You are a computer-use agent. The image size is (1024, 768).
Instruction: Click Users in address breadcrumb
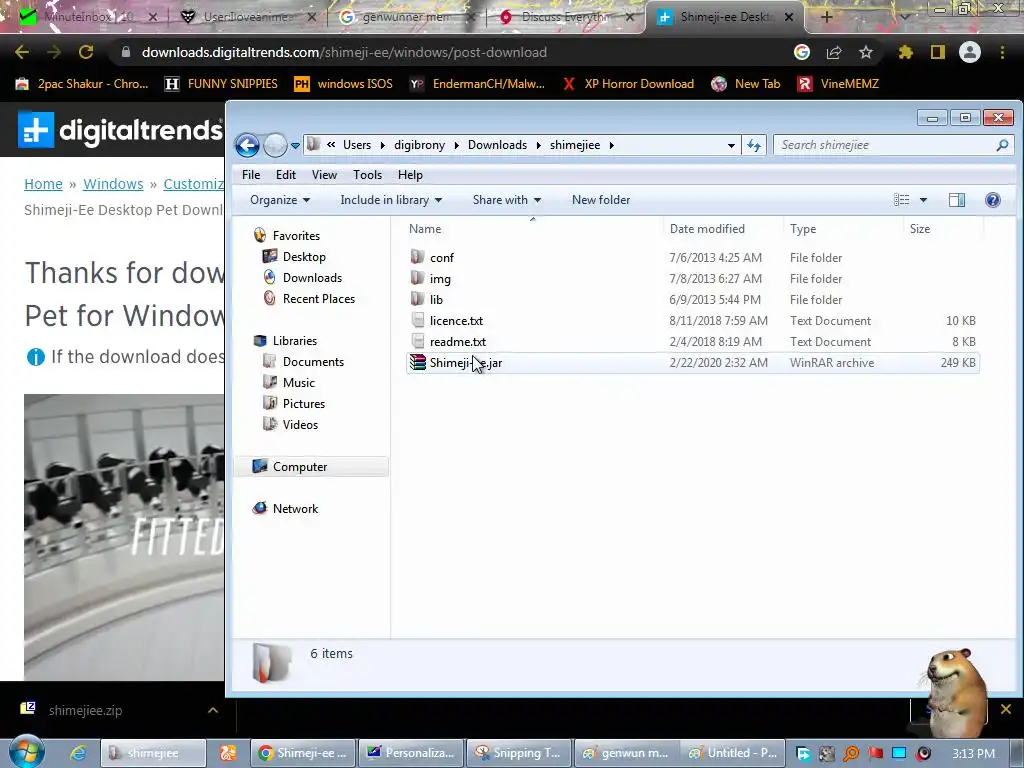tap(357, 145)
